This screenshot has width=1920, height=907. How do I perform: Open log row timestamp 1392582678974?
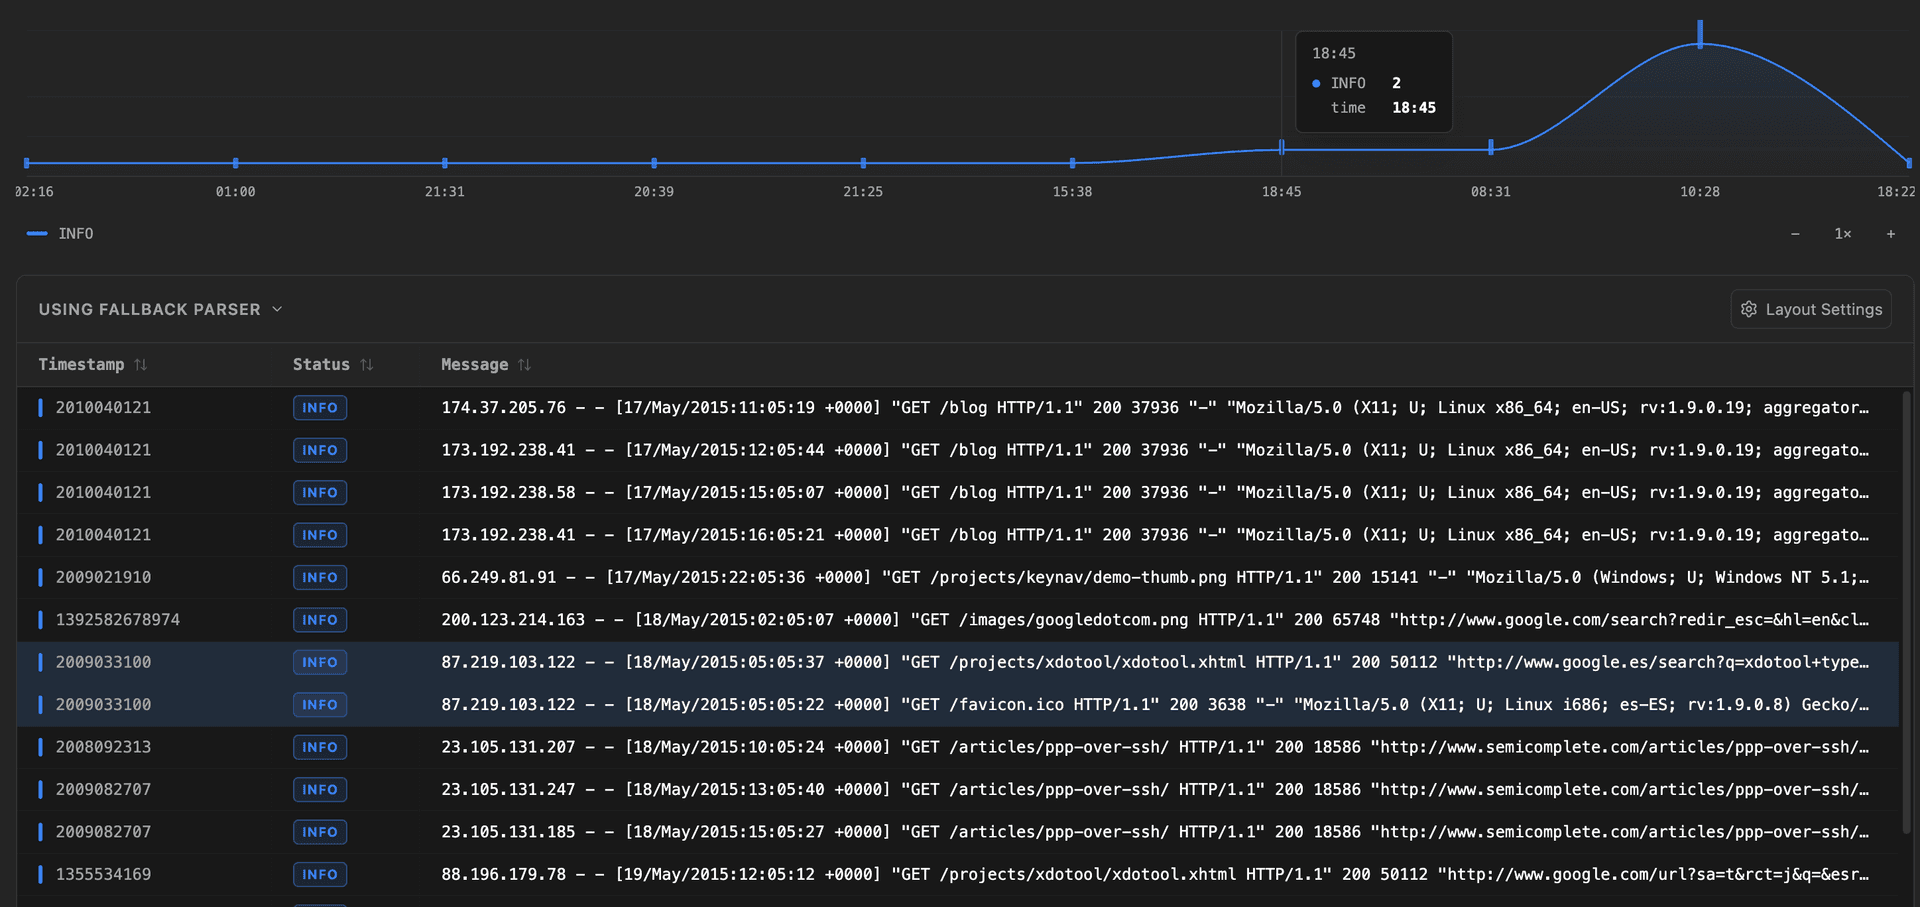pos(117,619)
